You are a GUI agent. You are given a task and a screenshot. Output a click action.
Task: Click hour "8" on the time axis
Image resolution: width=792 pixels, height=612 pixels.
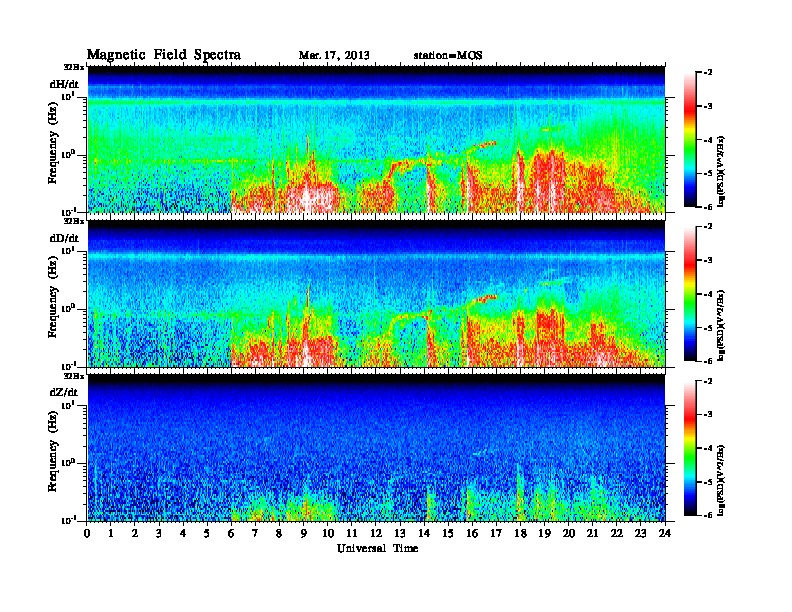pos(279,534)
